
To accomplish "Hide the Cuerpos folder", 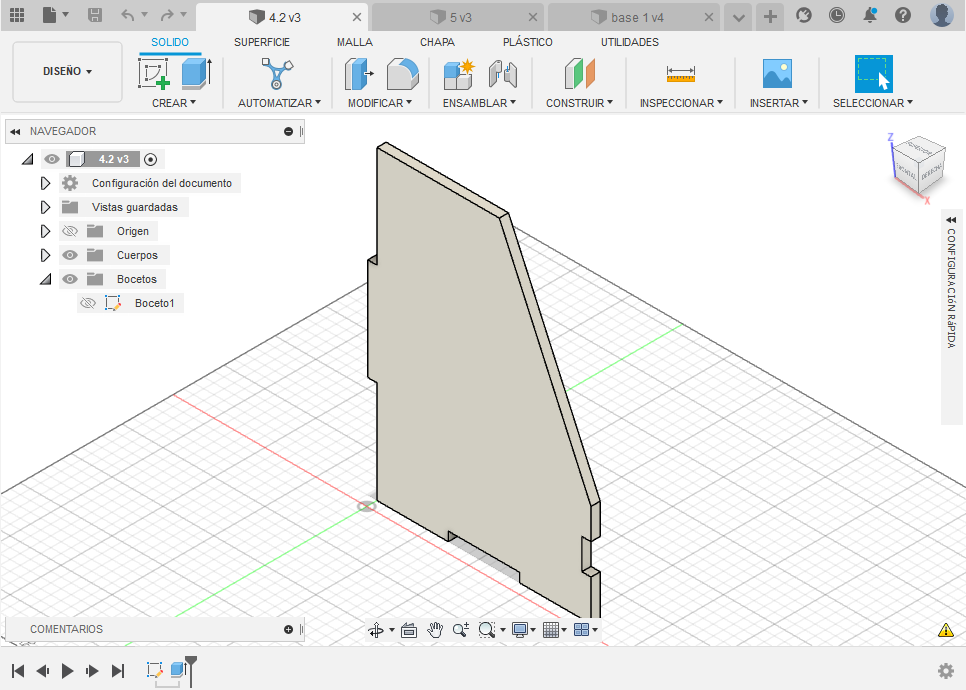I will (70, 255).
